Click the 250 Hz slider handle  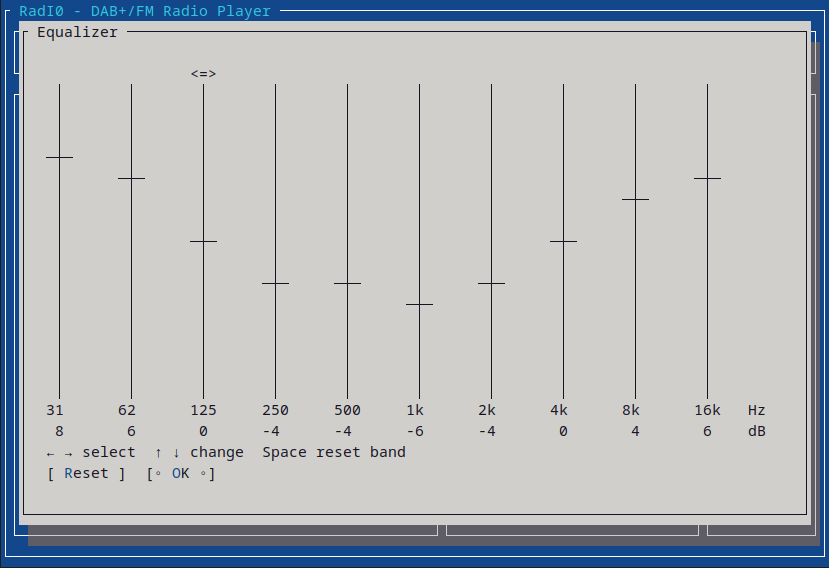click(275, 283)
